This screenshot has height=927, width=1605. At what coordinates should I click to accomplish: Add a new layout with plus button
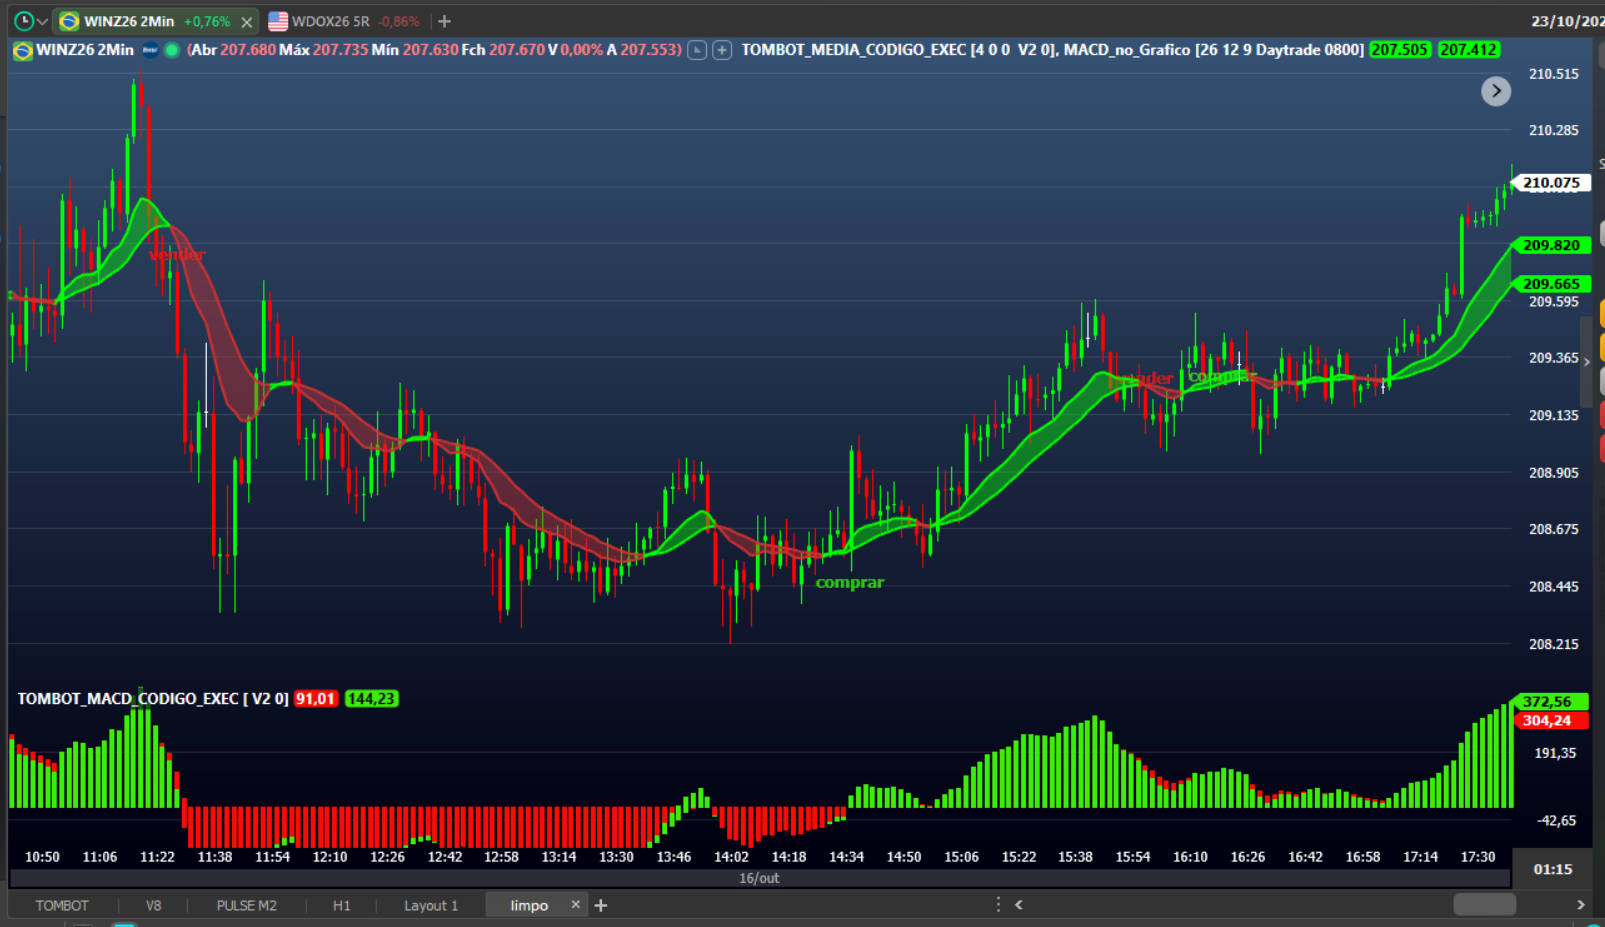click(x=601, y=905)
